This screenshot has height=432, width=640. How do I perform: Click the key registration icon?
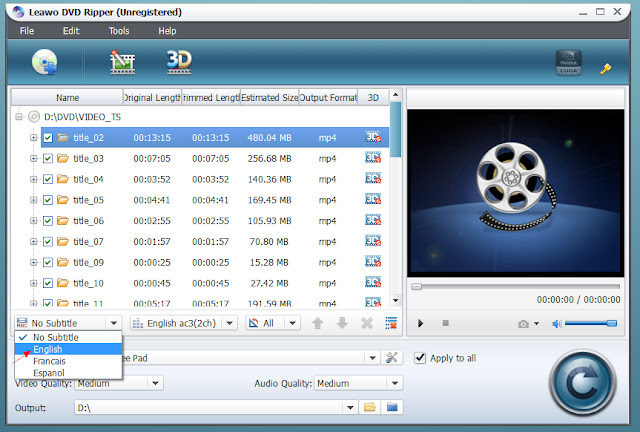606,69
